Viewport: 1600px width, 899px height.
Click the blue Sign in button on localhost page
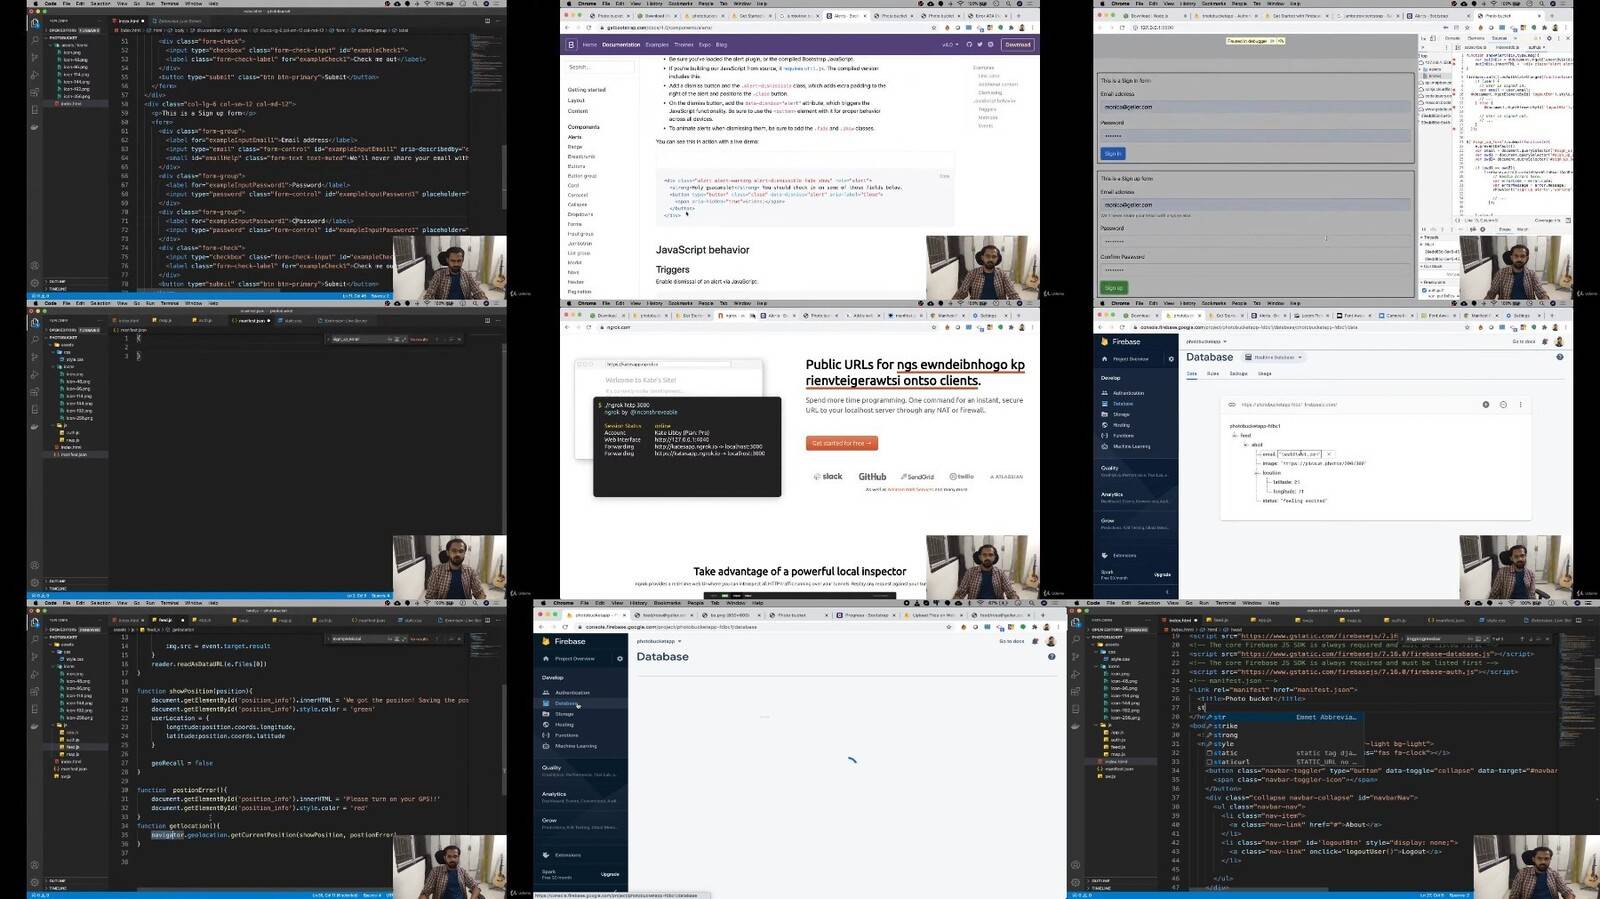tap(1113, 154)
